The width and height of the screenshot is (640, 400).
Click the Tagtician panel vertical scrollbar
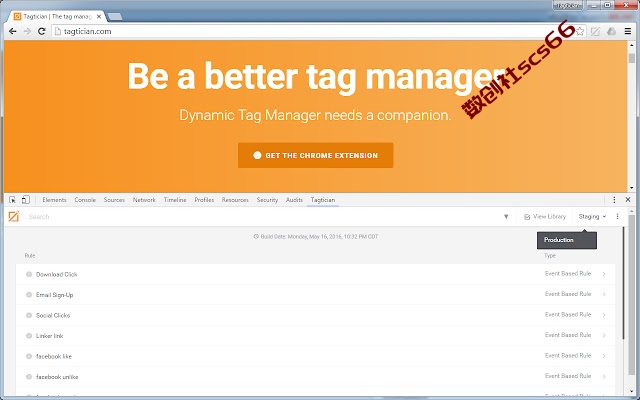coord(623,283)
